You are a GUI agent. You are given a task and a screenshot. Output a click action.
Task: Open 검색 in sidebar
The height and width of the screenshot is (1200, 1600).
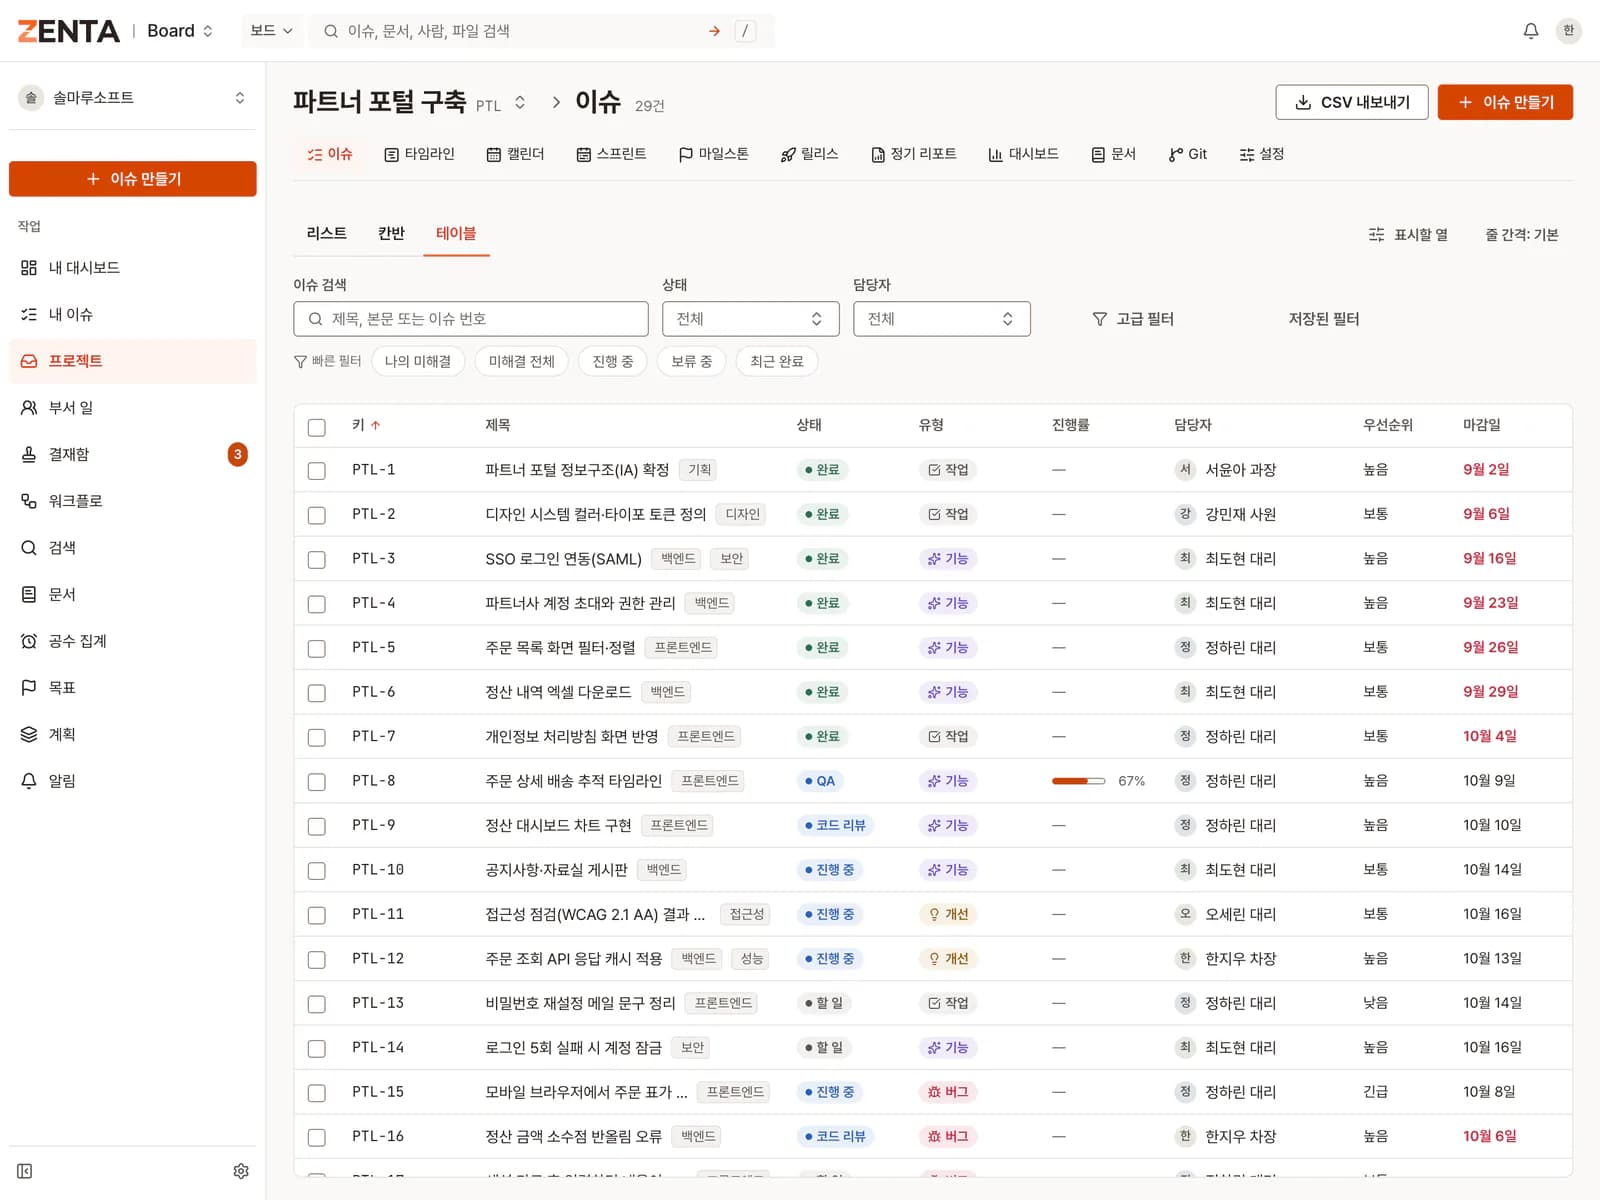[133, 548]
